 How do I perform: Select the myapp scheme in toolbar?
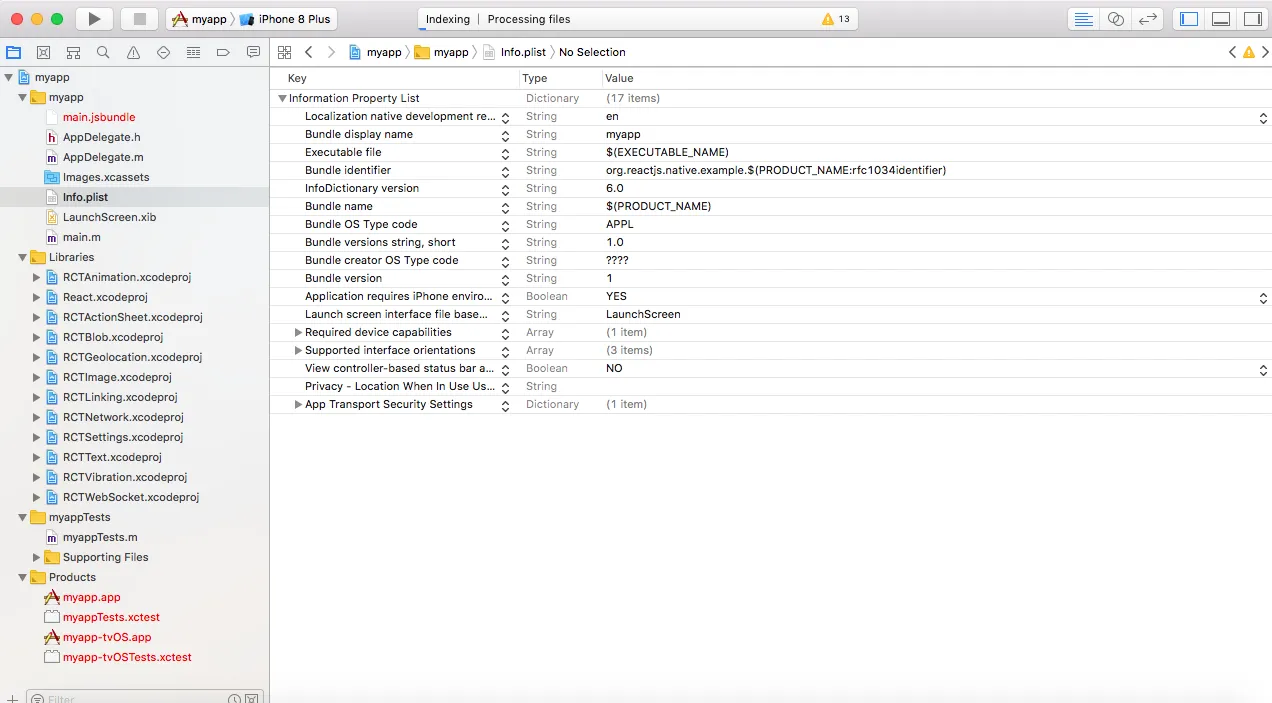[x=198, y=19]
